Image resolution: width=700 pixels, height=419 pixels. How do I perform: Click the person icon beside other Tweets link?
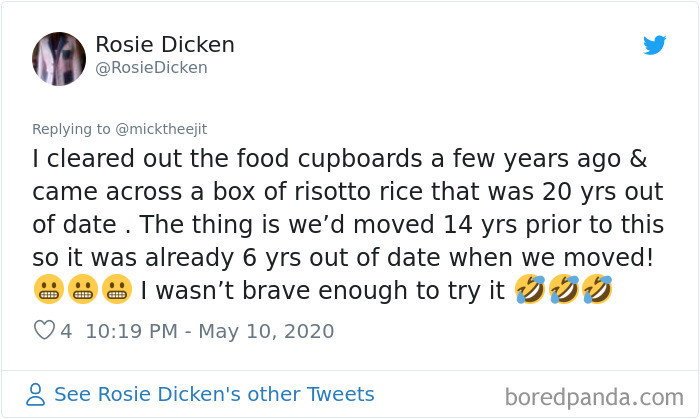tap(37, 394)
